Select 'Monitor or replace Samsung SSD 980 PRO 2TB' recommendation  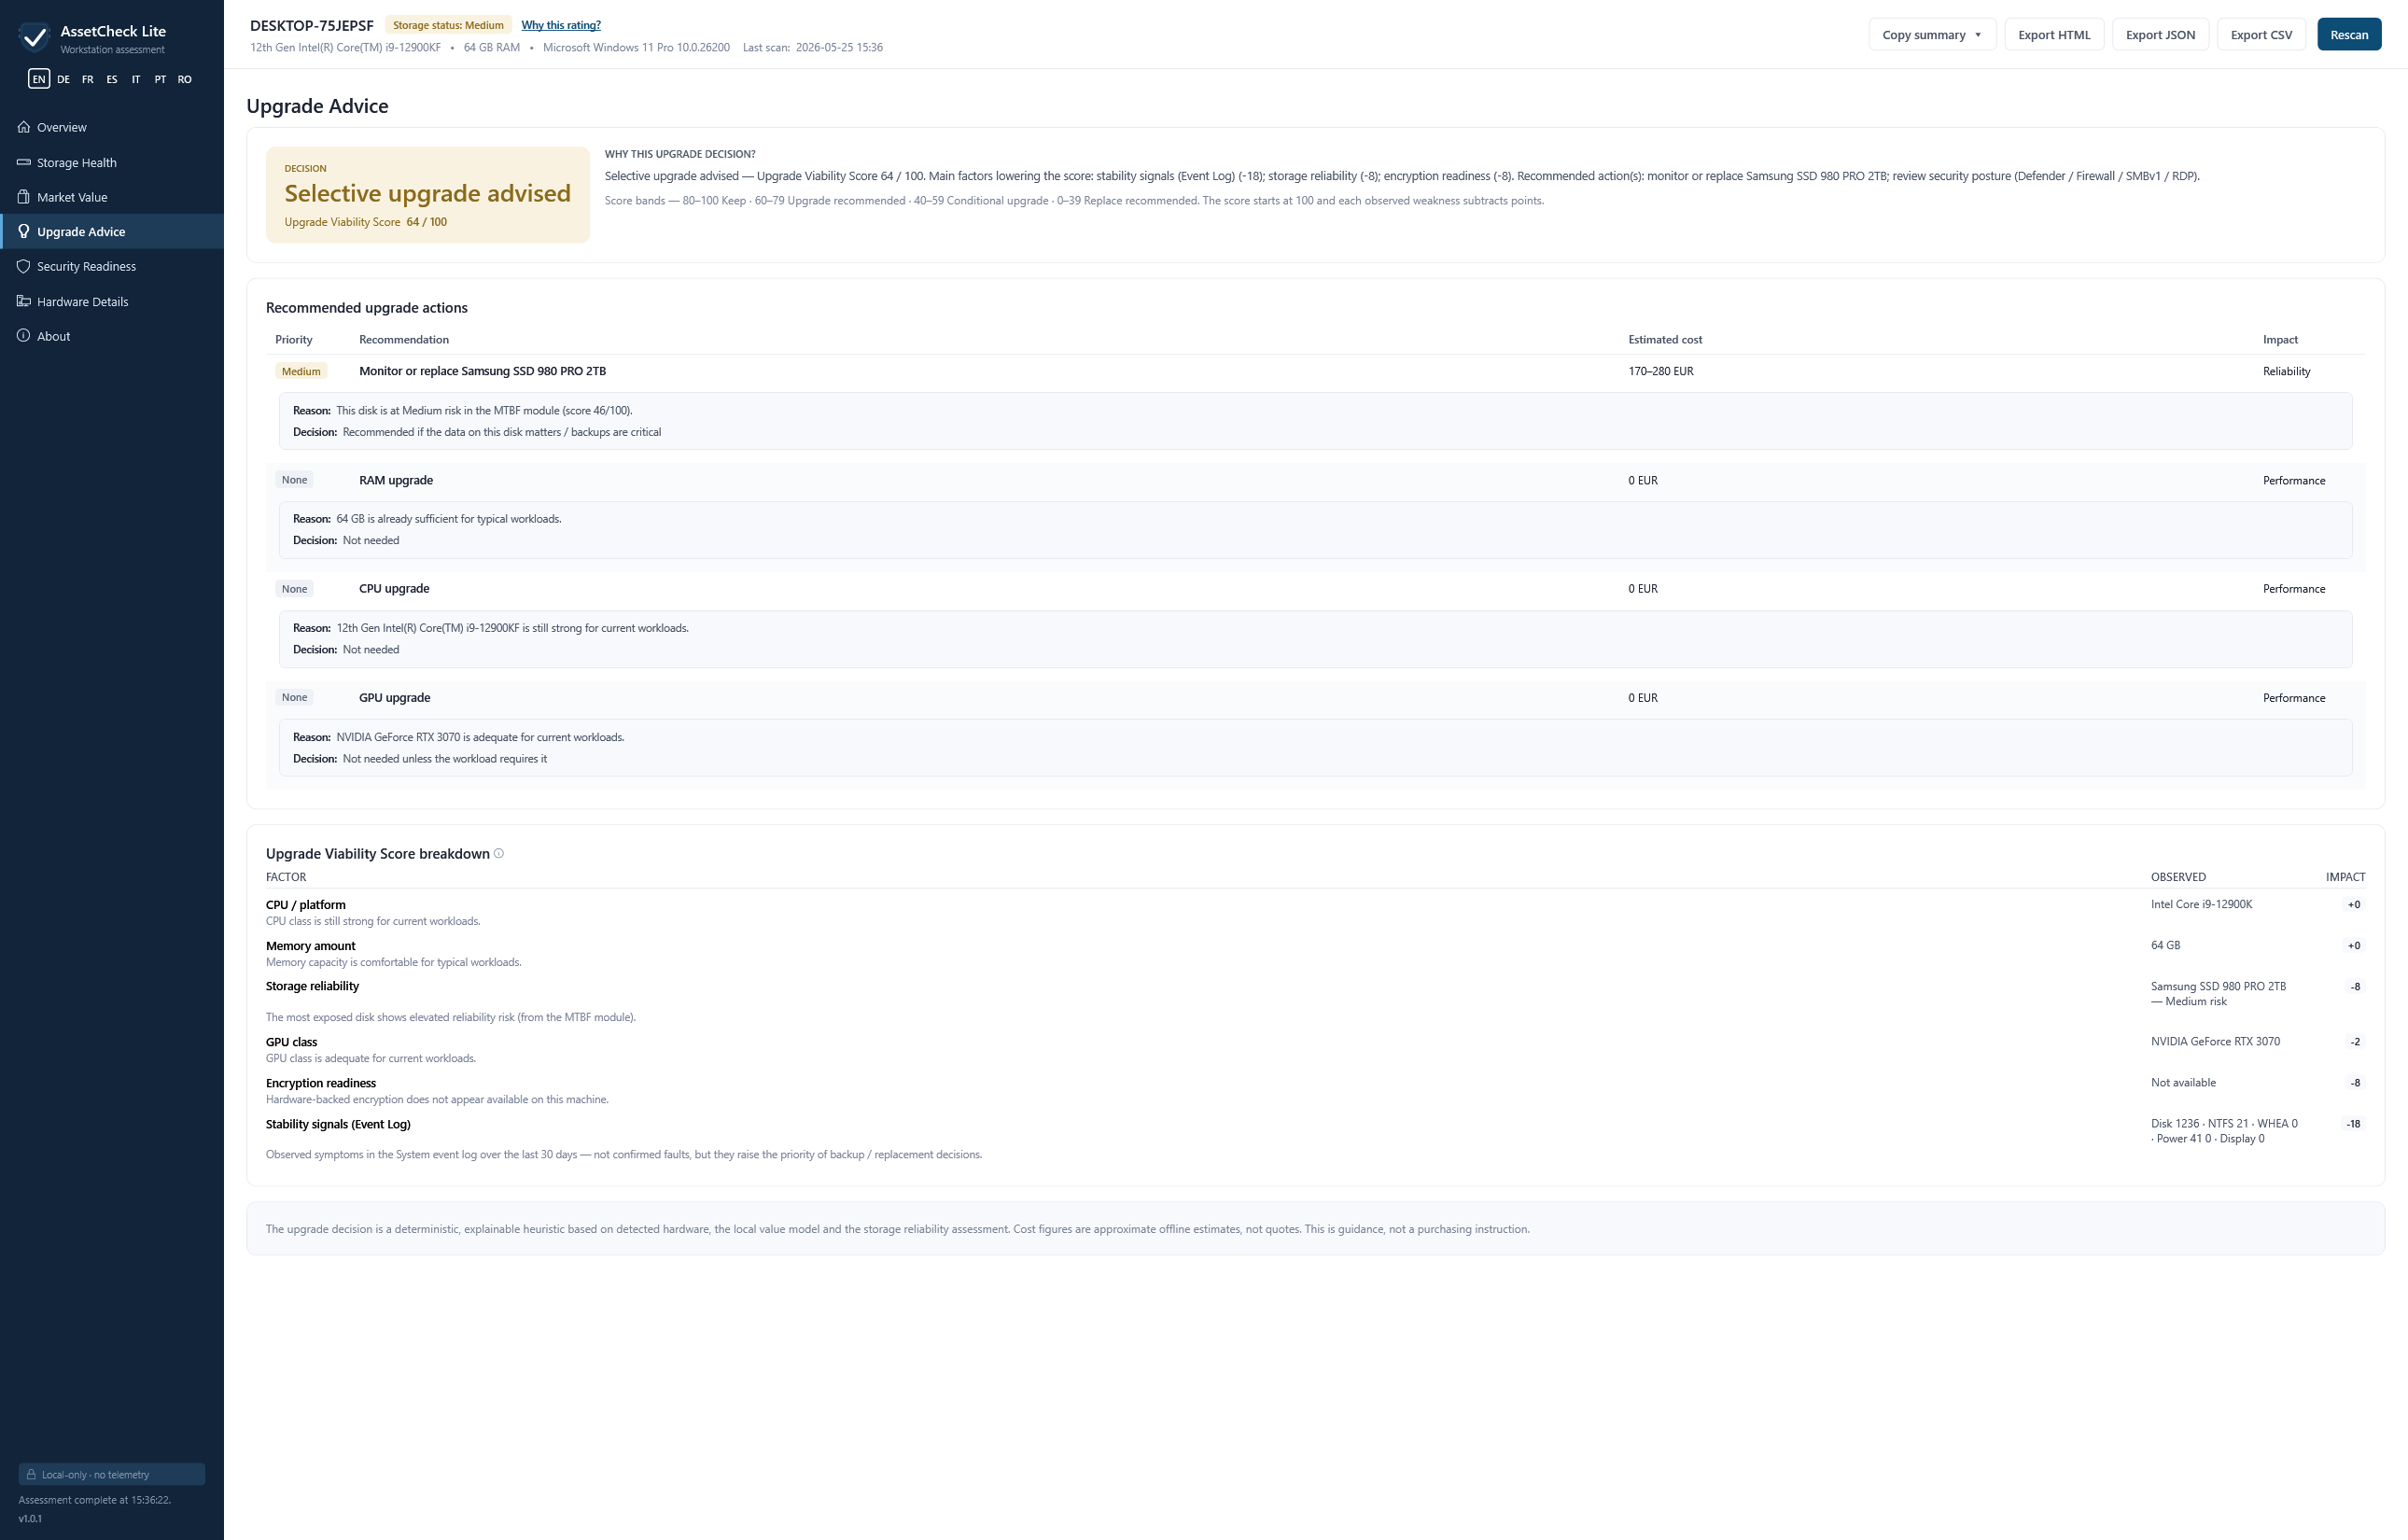click(482, 371)
